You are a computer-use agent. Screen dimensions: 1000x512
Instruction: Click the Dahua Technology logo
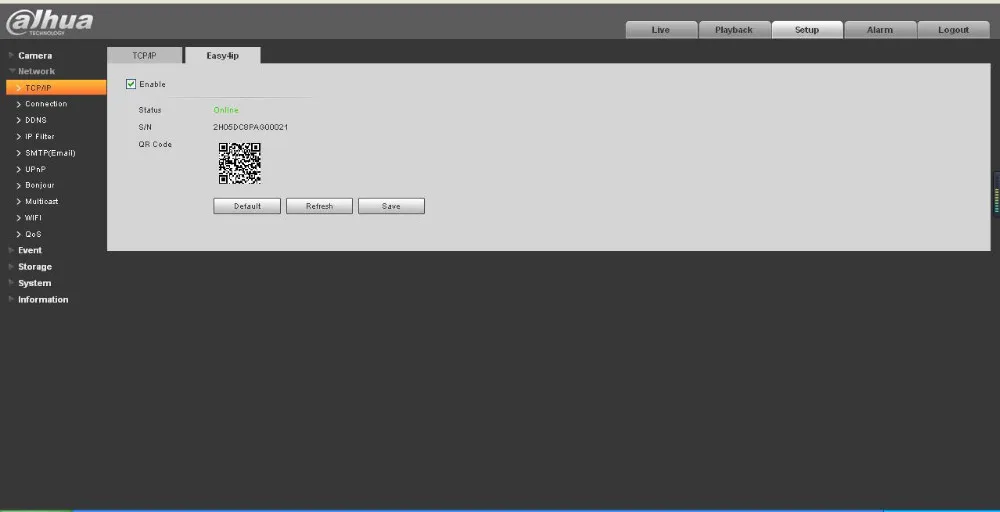[49, 22]
